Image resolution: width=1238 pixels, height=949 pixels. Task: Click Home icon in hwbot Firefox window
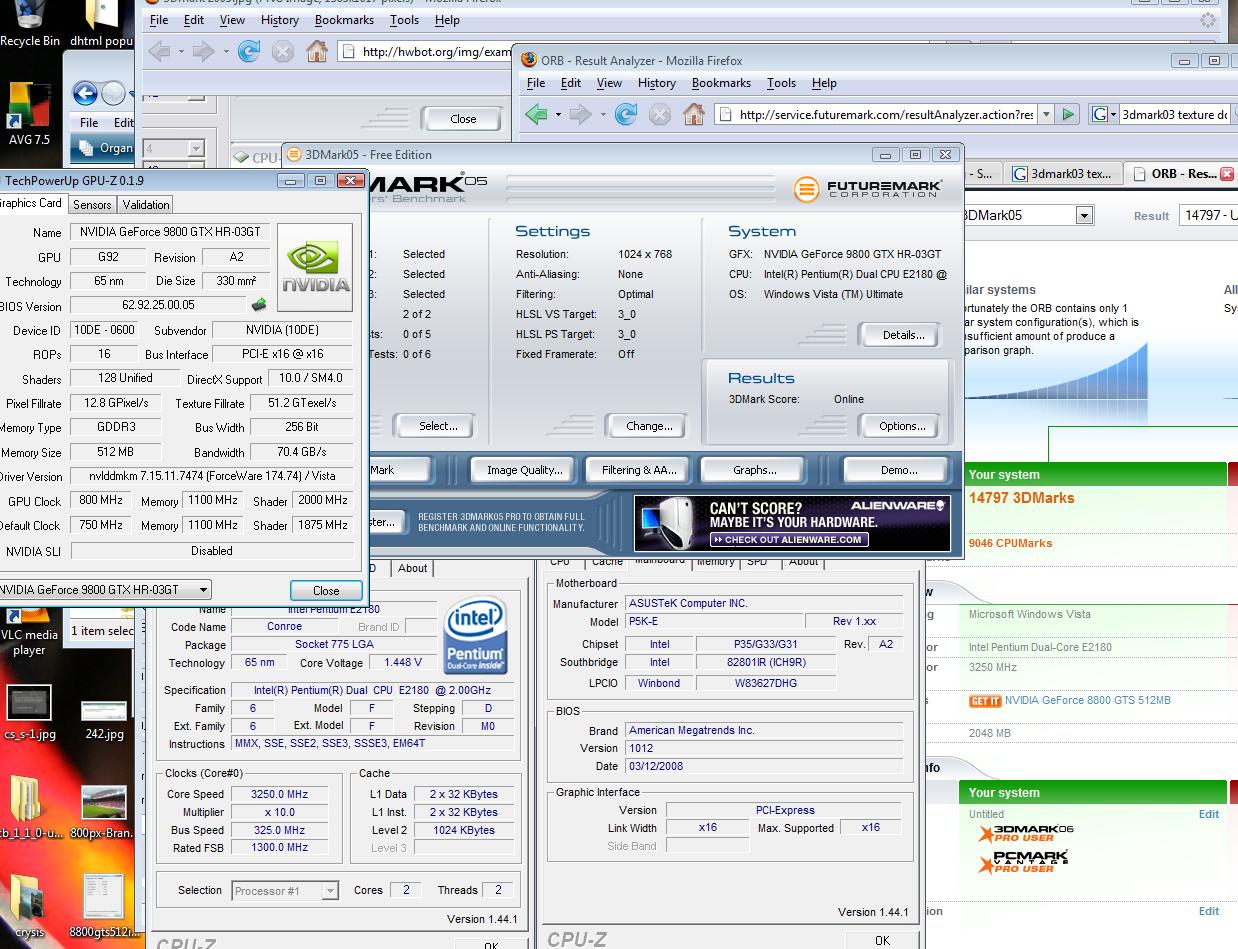(316, 51)
